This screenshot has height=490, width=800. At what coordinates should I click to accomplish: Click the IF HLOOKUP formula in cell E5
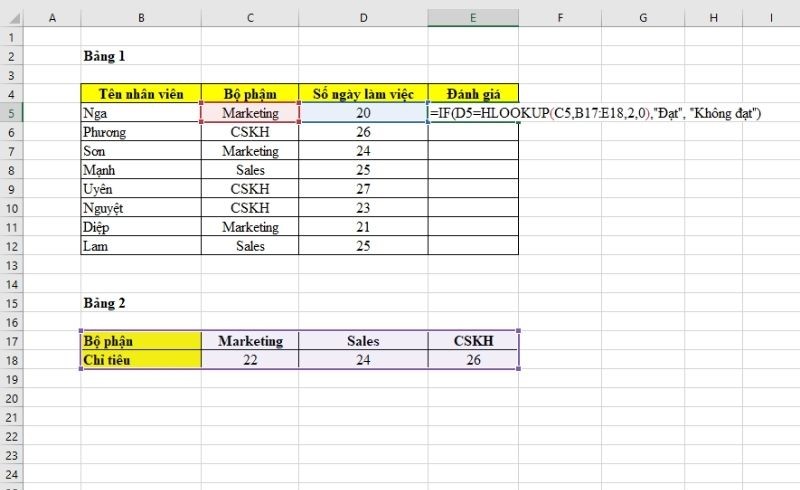595,114
